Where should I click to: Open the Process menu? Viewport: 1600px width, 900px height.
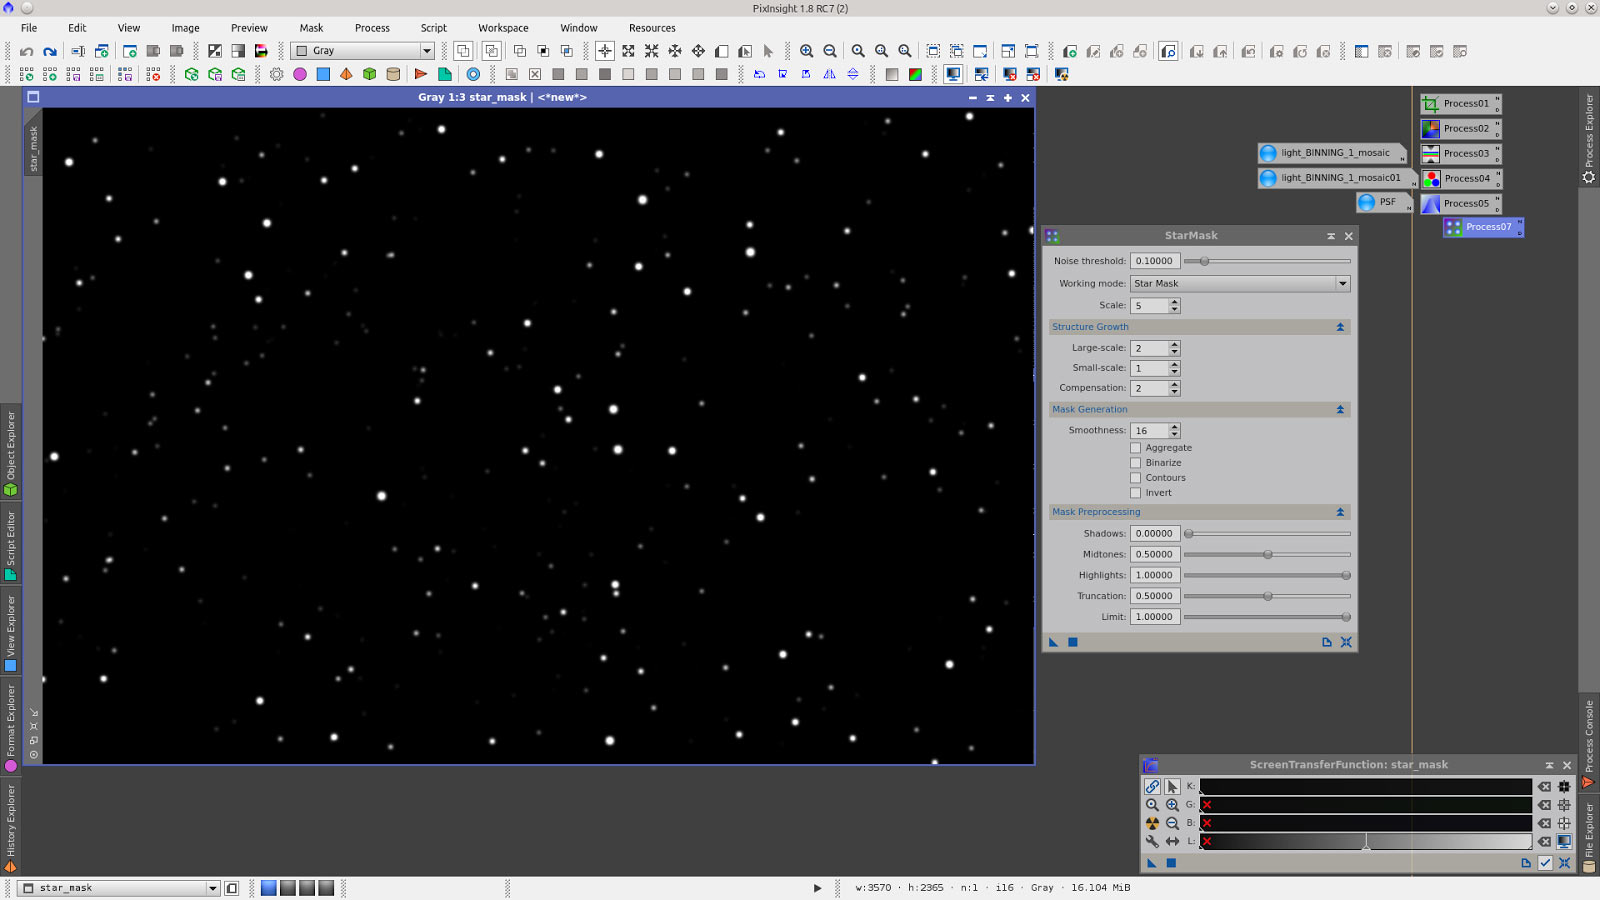pyautogui.click(x=372, y=28)
